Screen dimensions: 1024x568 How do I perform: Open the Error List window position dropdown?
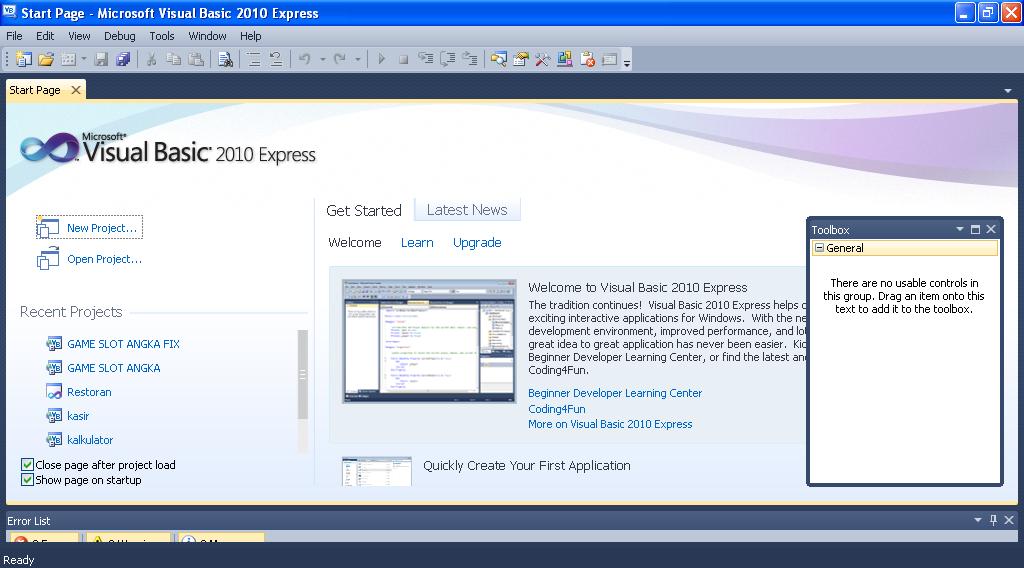coord(978,520)
